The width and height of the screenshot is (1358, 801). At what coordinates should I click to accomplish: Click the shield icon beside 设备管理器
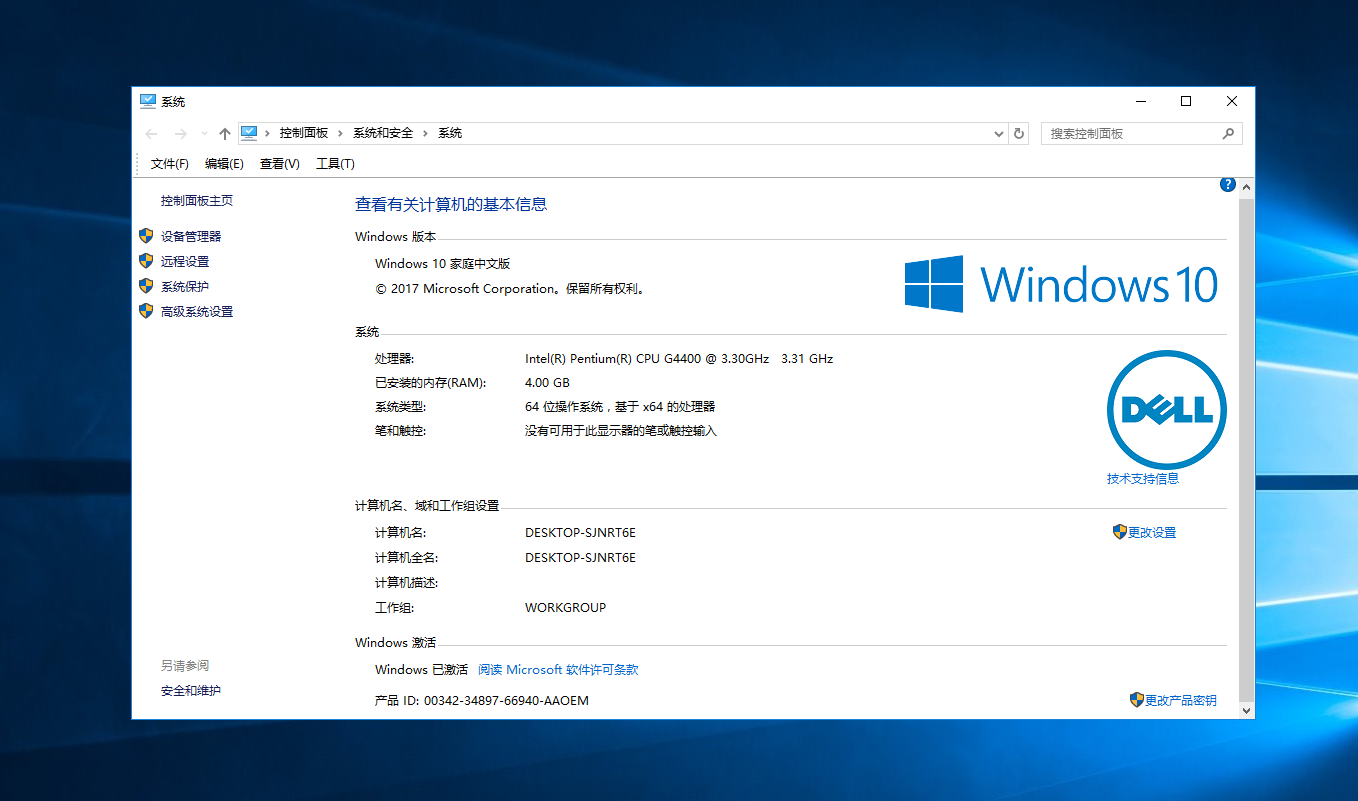tap(146, 236)
